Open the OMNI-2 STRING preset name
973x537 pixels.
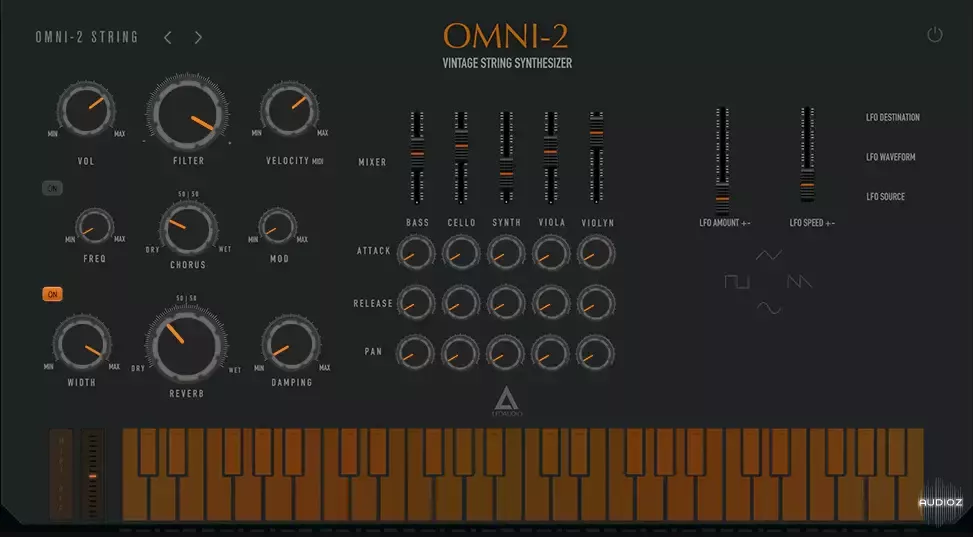(87, 37)
